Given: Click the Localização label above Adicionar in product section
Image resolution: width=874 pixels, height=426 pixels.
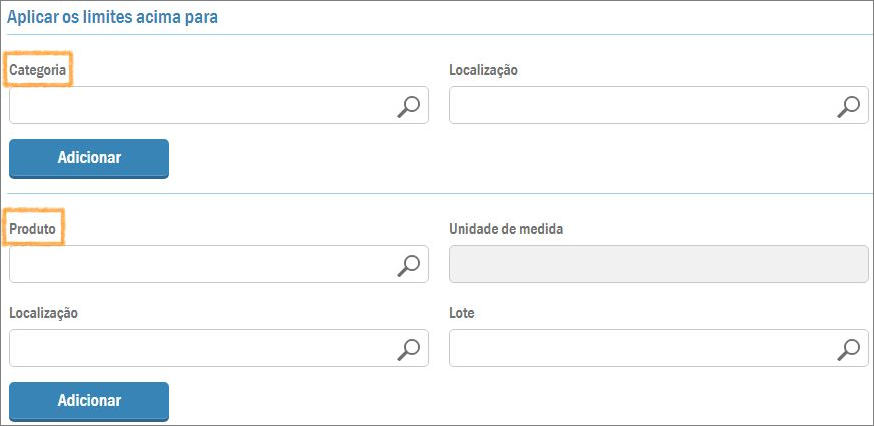Looking at the screenshot, I should coord(43,313).
